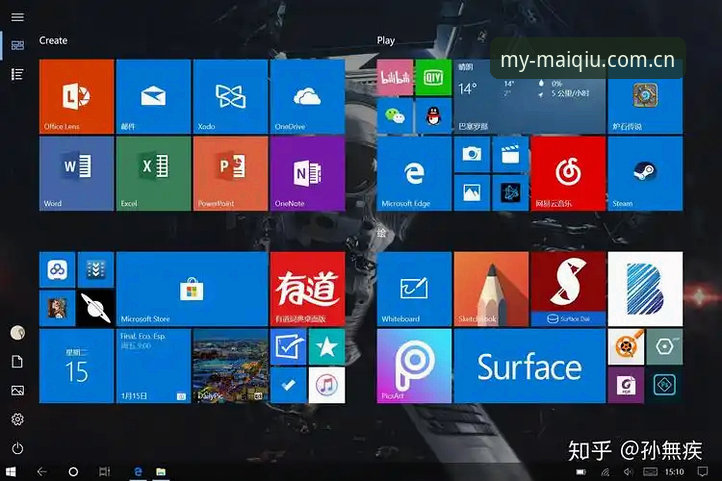Launch the iTunes tile
This screenshot has width=722, height=481.
[x=327, y=385]
